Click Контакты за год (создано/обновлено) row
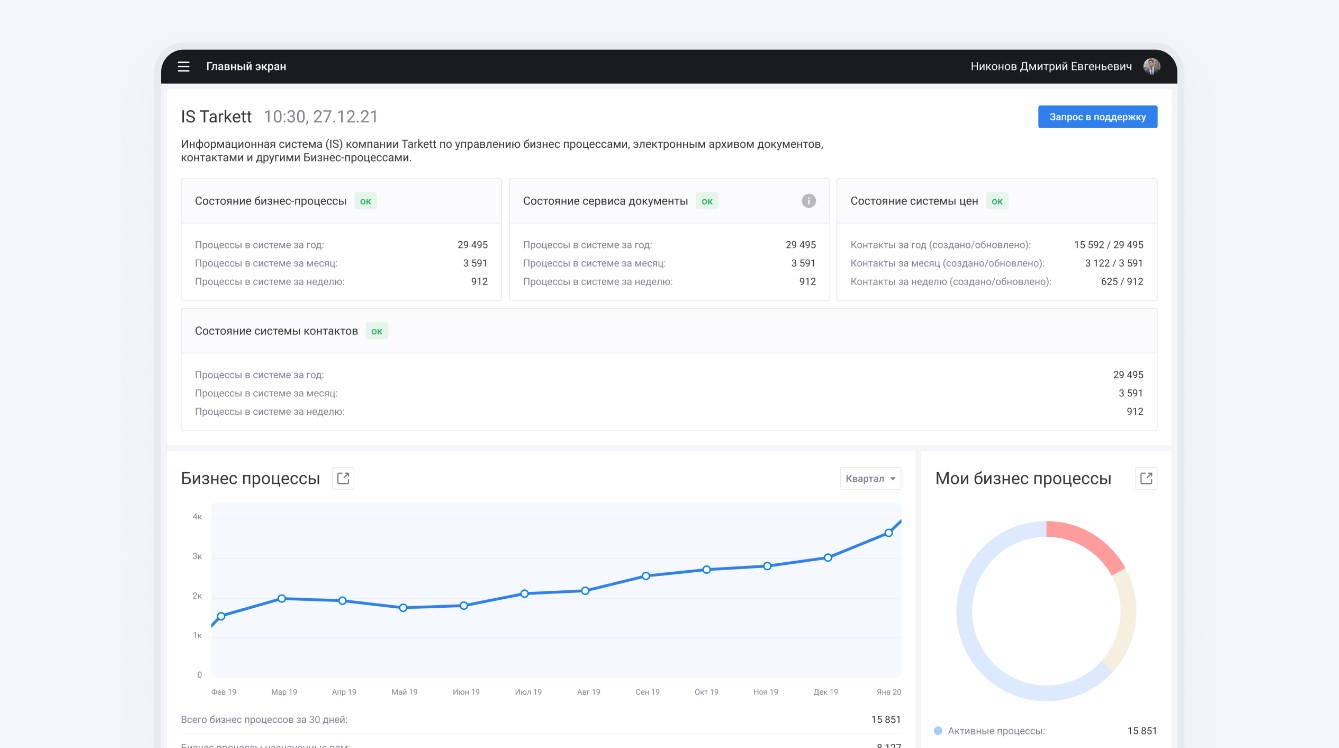The image size is (1339, 748). [x=997, y=245]
